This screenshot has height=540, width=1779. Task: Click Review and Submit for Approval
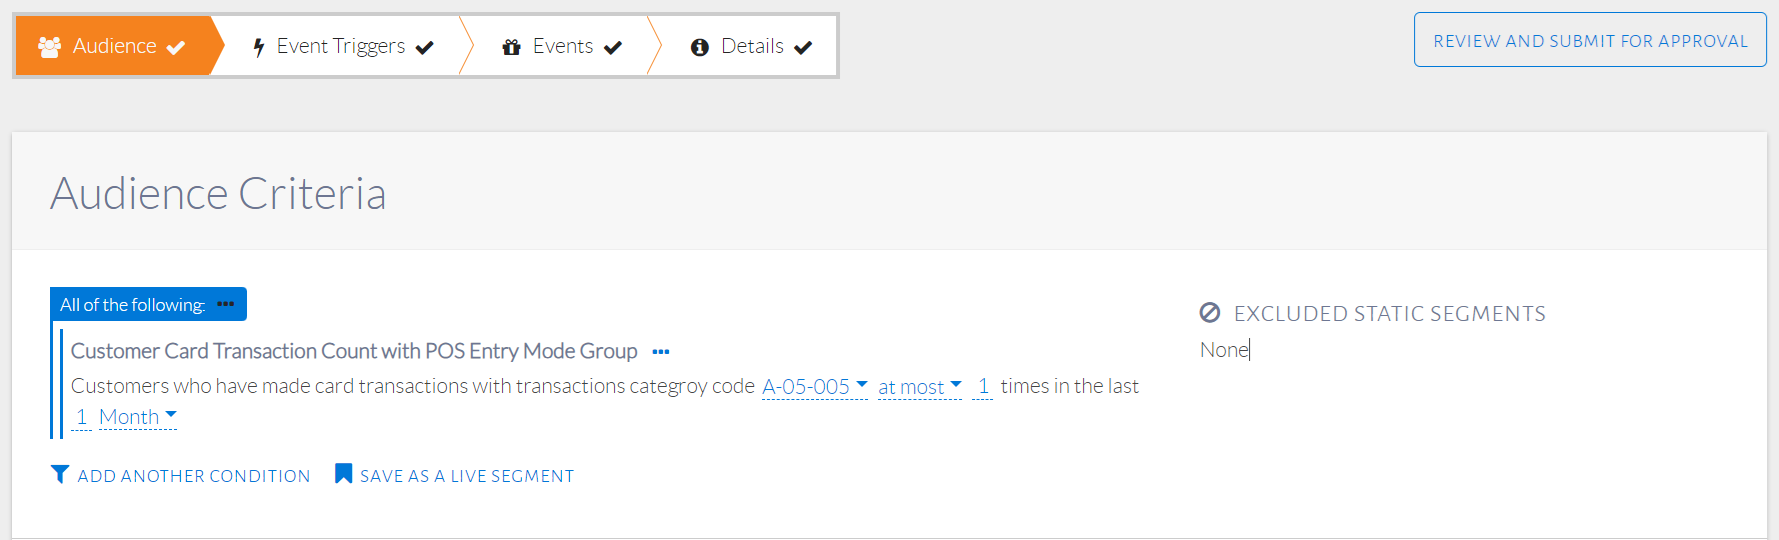pos(1590,40)
